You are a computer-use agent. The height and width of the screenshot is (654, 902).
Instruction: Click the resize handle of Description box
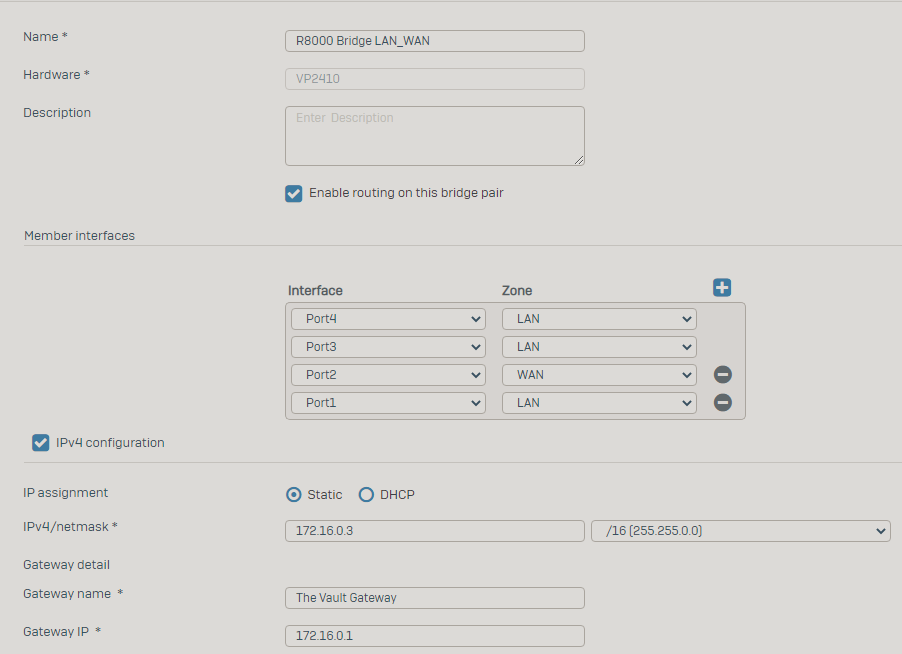[579, 160]
